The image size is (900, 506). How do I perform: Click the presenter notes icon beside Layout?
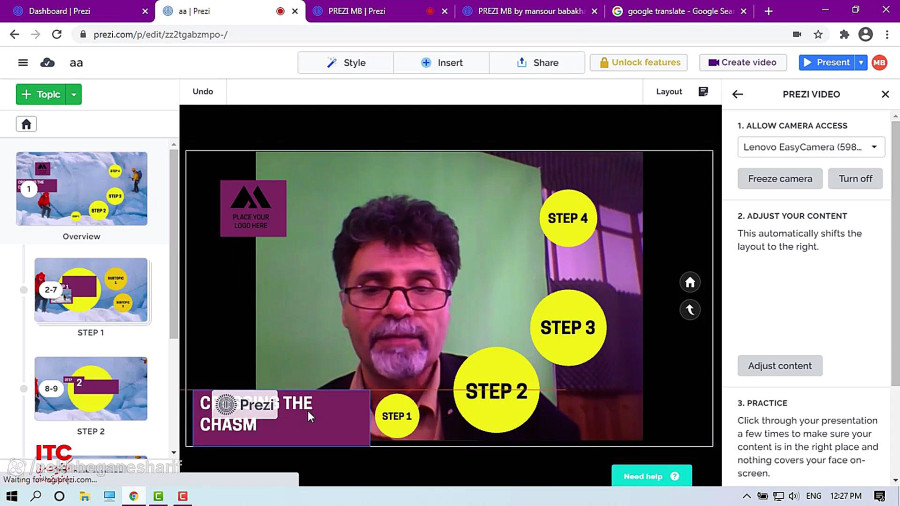(703, 92)
